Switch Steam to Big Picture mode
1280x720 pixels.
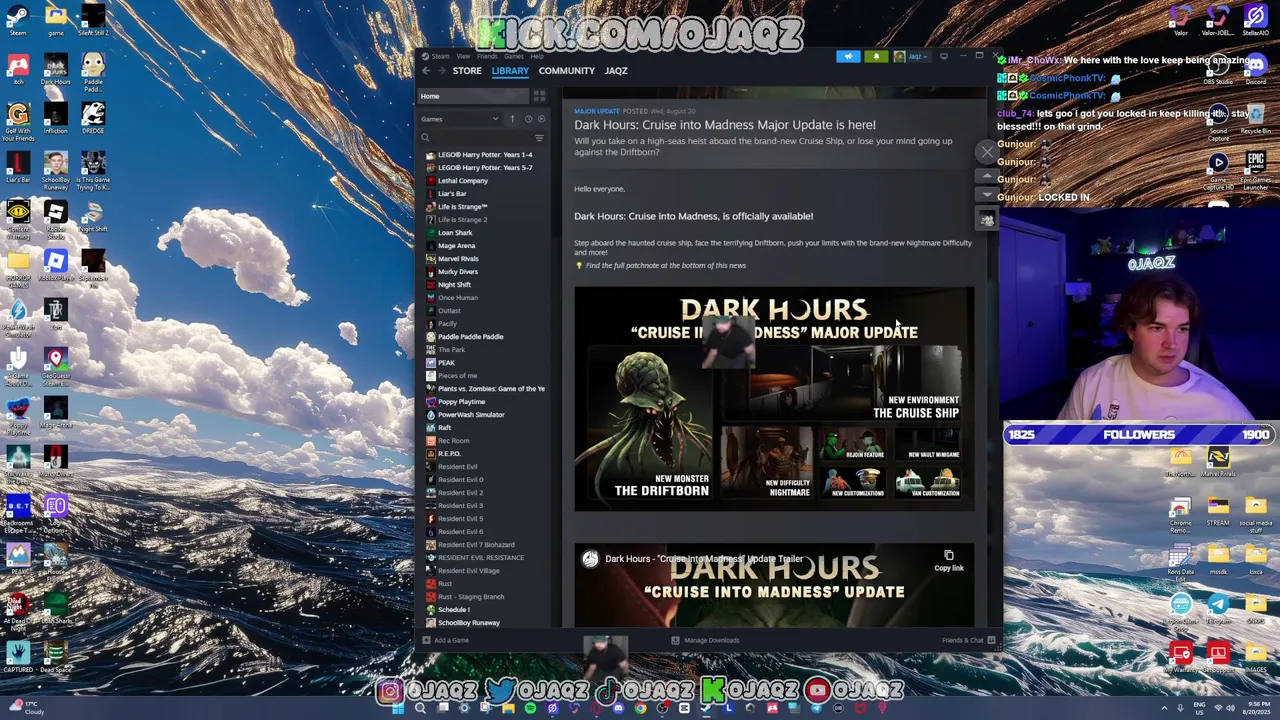click(x=943, y=56)
